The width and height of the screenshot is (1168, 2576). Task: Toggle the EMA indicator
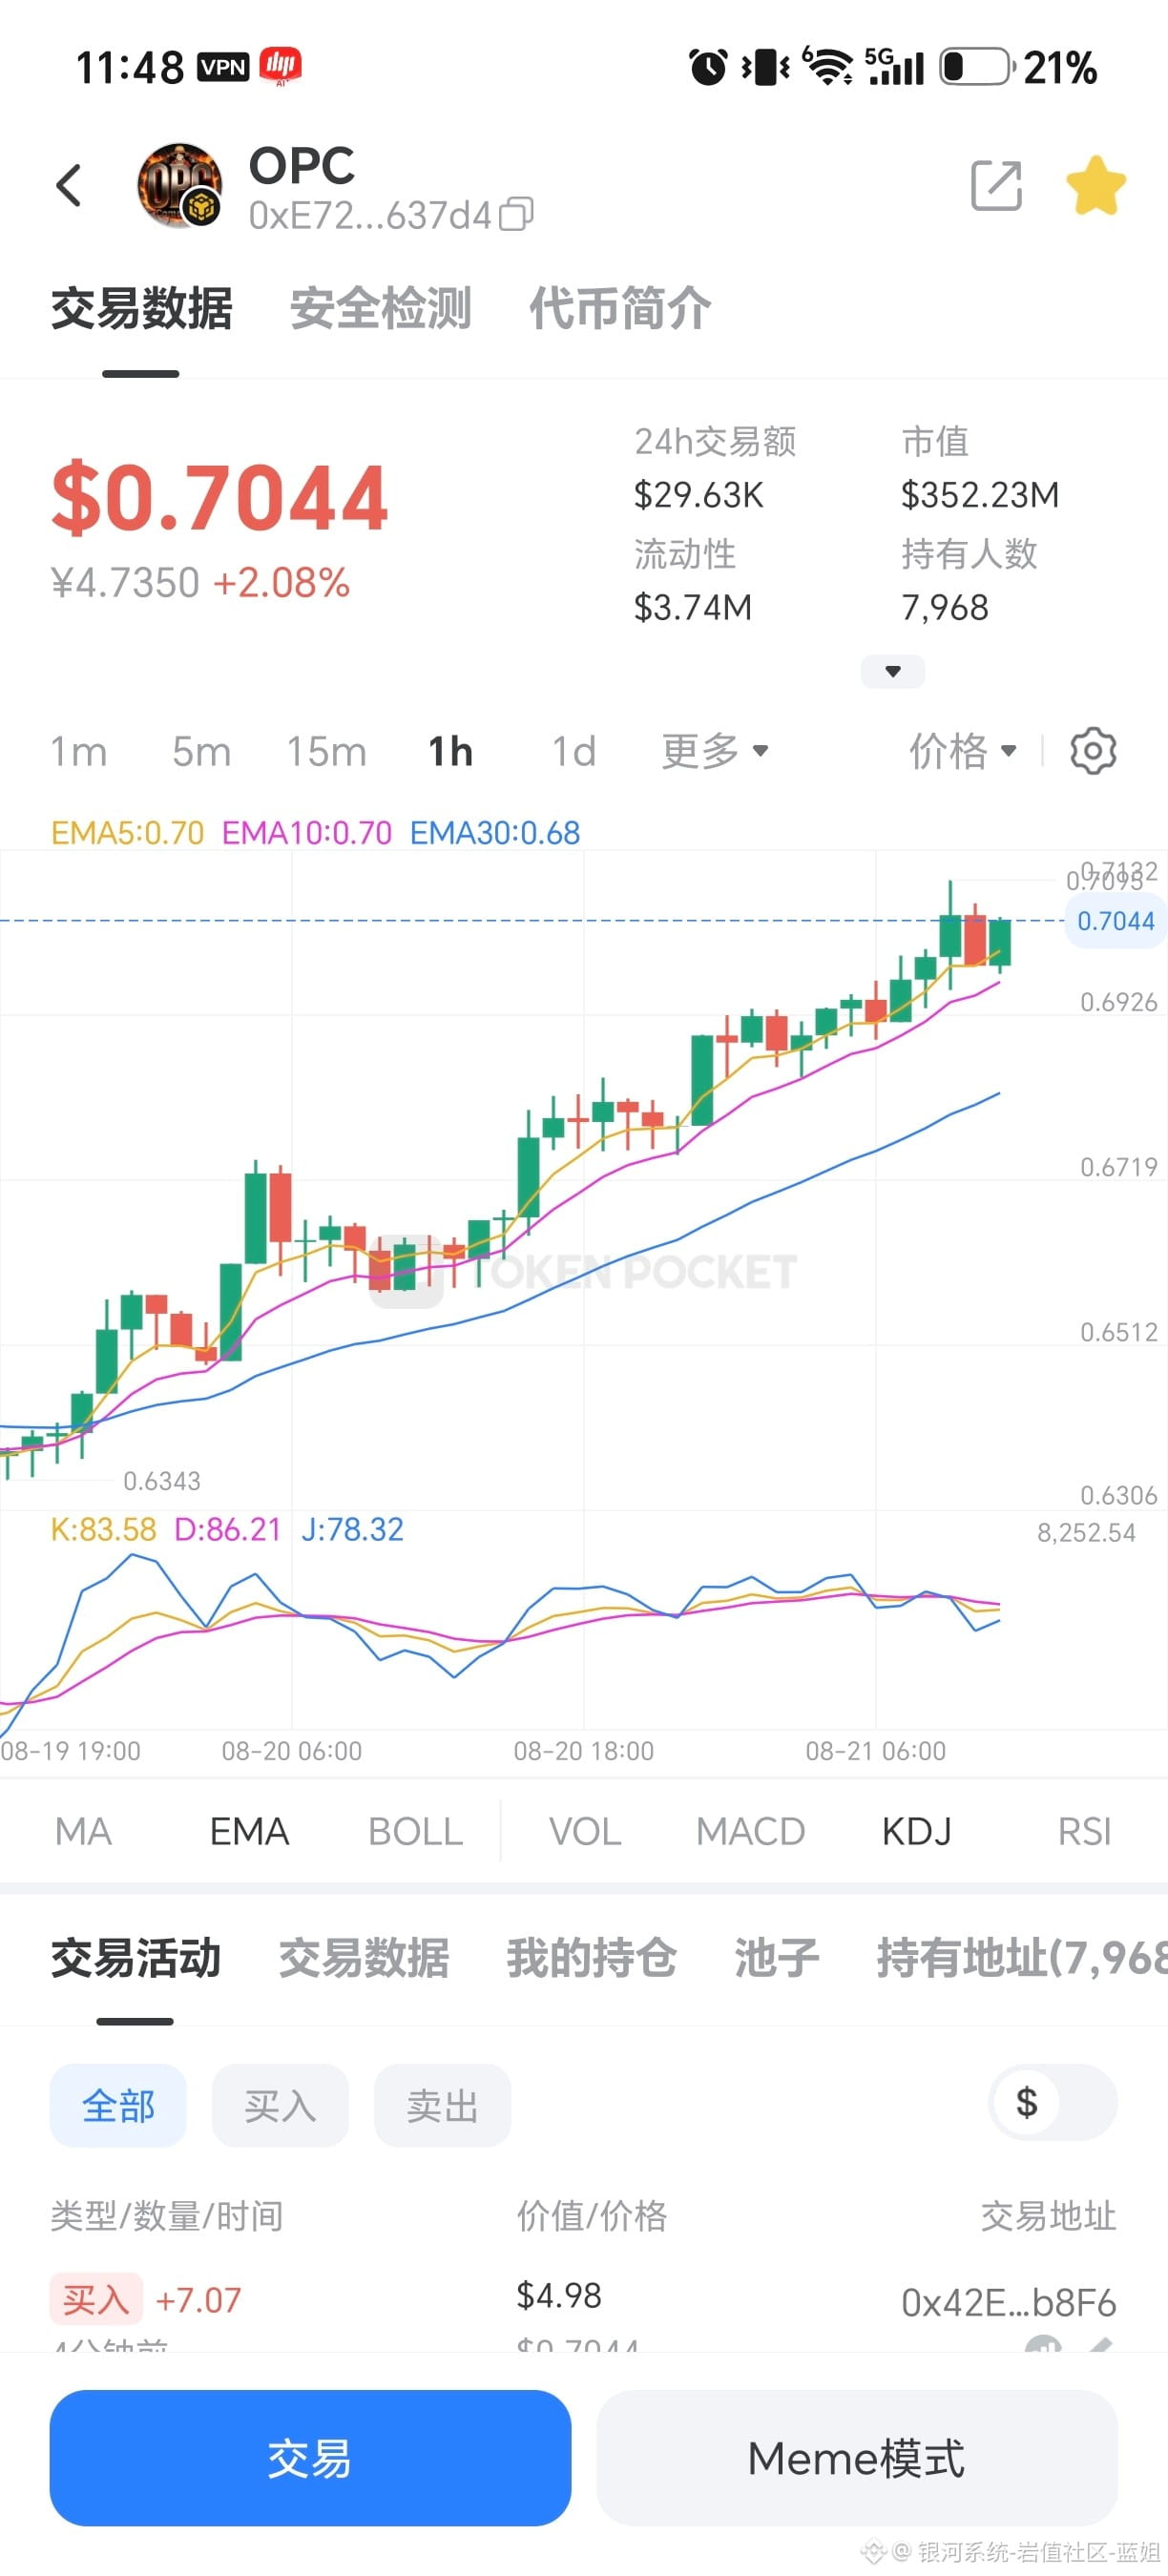point(249,1832)
